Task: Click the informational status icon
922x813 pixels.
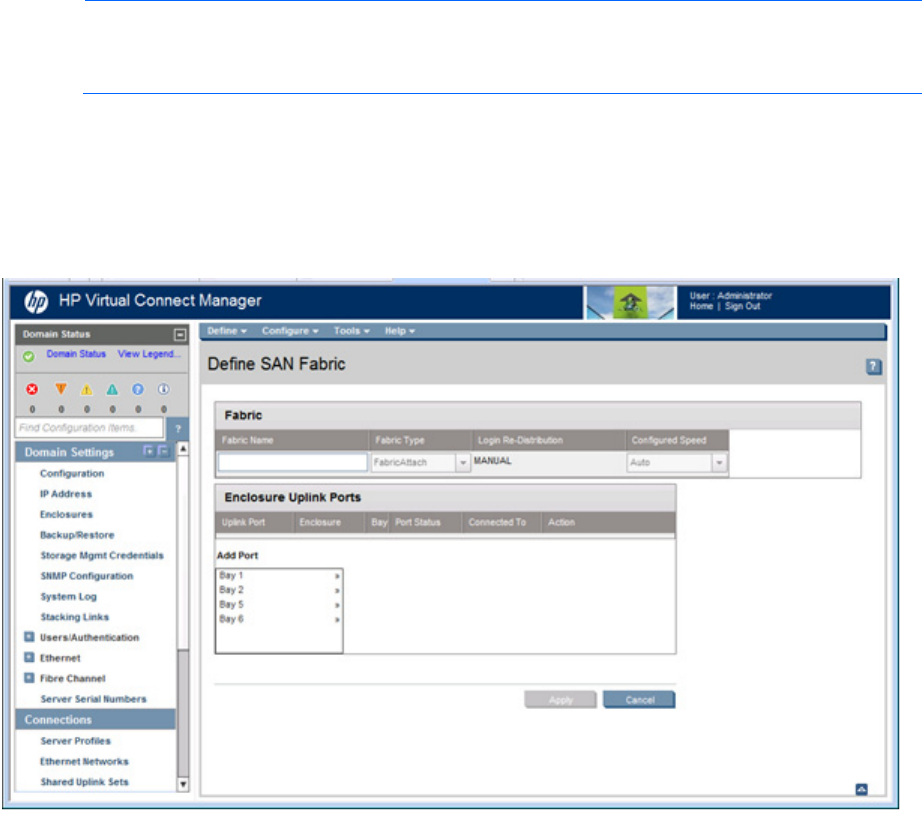Action: pyautogui.click(x=163, y=389)
